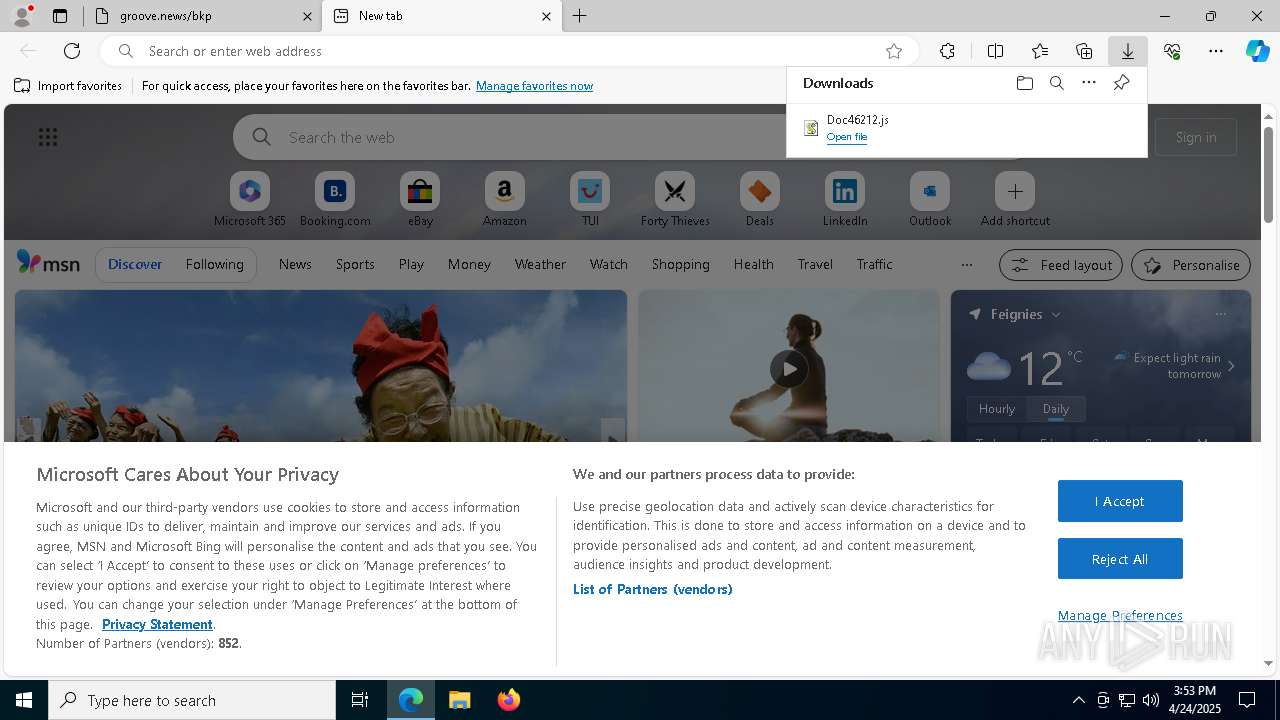Open the Collections toolbar icon
1280x720 pixels.
[x=1084, y=51]
